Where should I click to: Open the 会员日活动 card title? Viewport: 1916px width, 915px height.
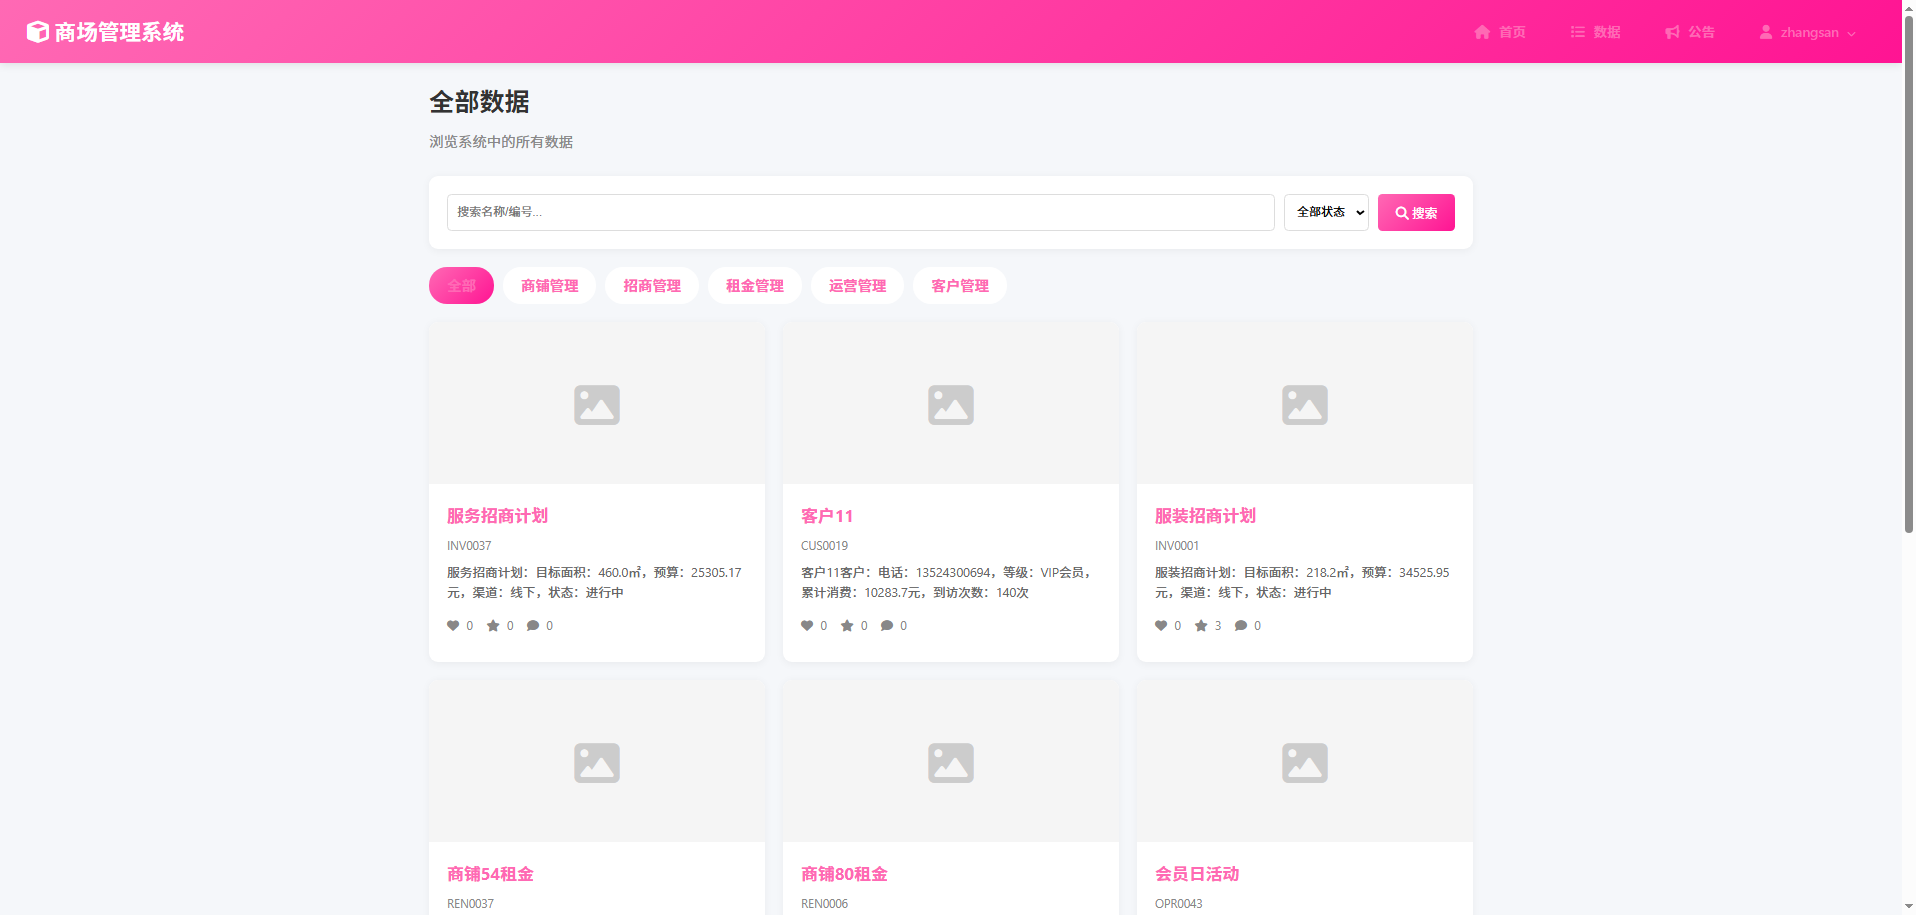1197,874
